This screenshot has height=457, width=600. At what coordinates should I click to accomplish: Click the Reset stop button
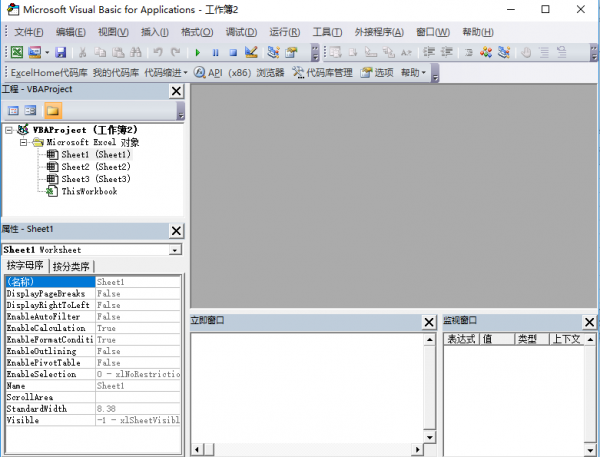pyautogui.click(x=233, y=52)
